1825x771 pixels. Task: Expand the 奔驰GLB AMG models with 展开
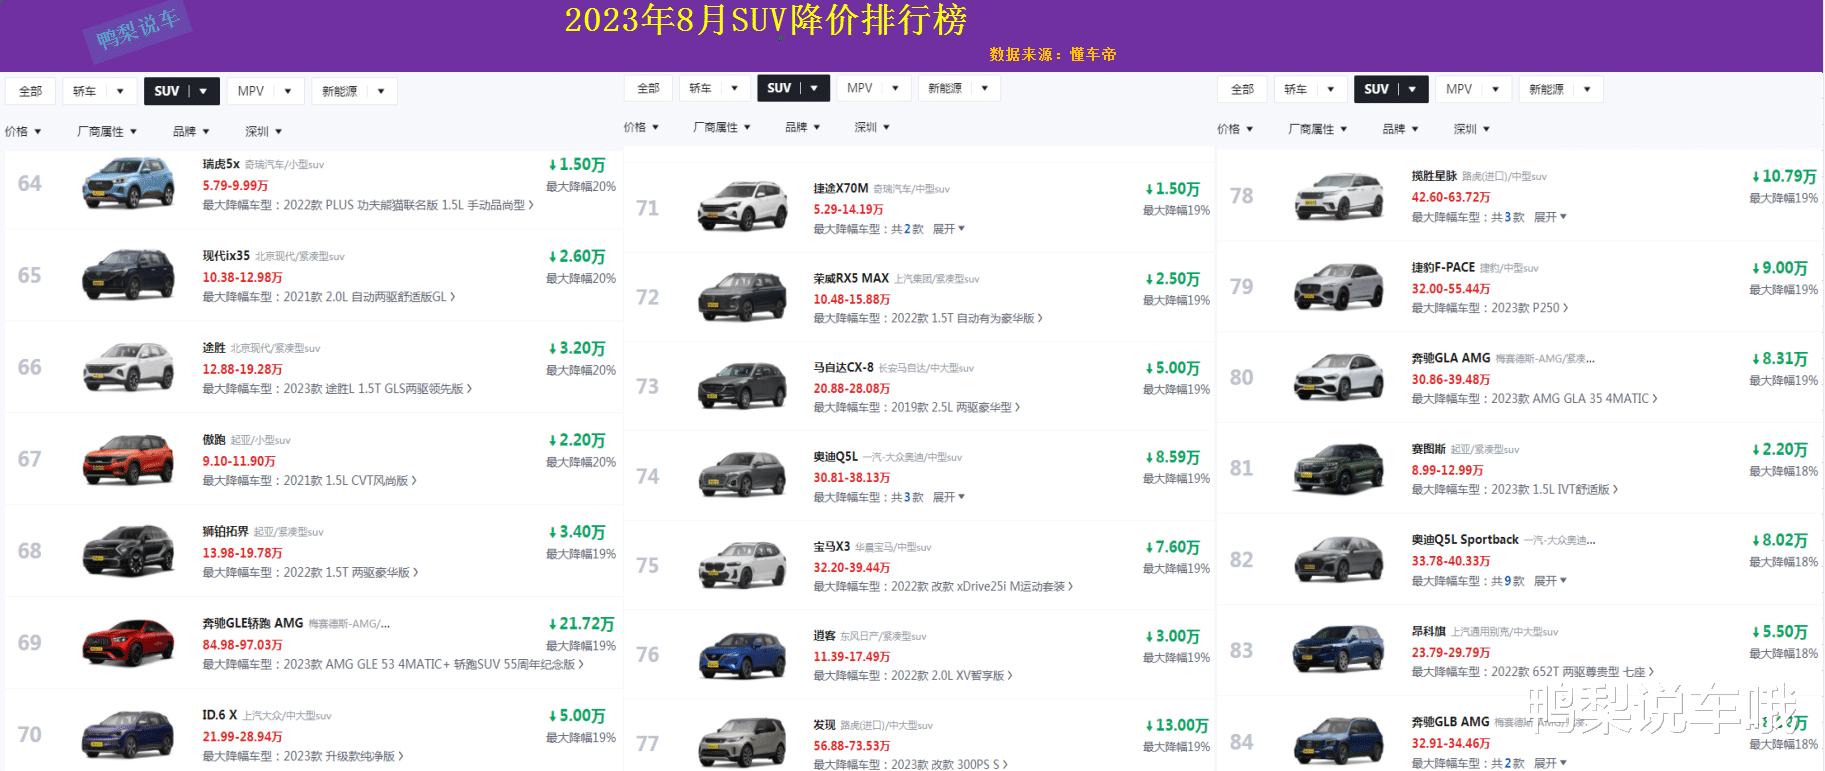[x=1550, y=763]
